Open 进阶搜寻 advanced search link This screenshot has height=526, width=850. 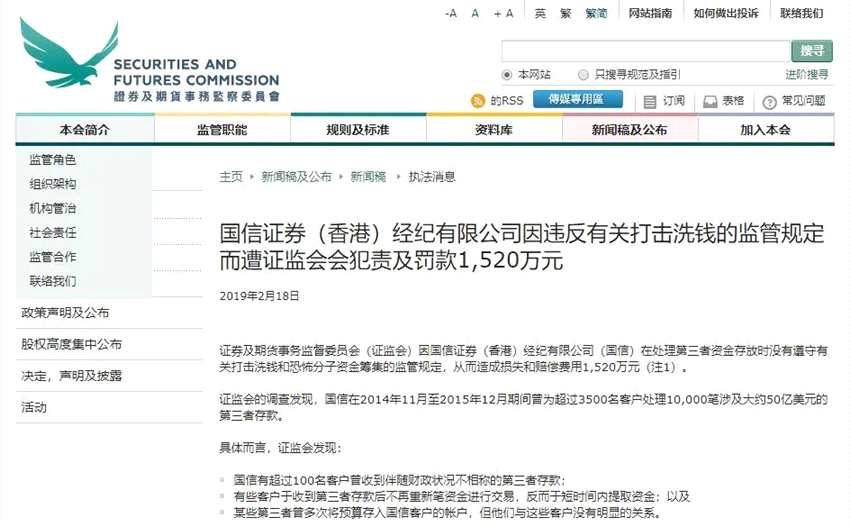(807, 75)
